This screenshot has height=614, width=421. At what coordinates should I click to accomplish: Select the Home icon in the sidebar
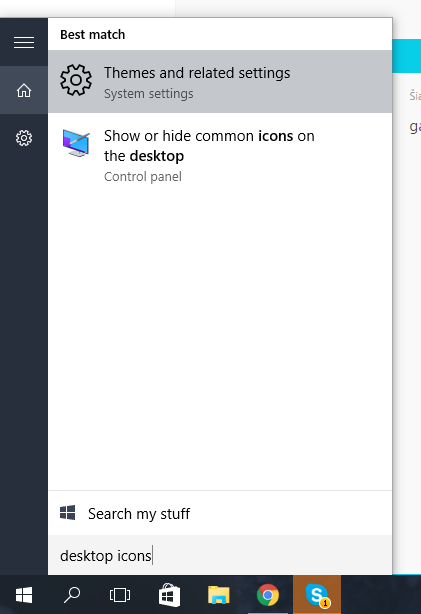coord(24,90)
